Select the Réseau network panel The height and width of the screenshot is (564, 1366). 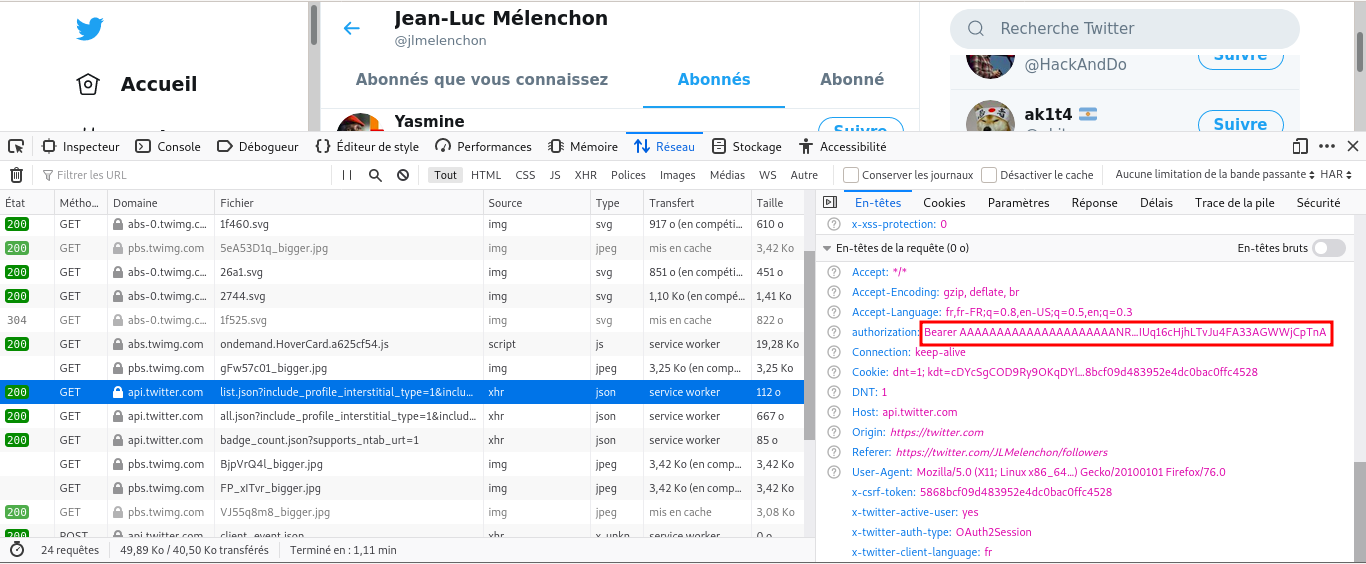click(664, 146)
